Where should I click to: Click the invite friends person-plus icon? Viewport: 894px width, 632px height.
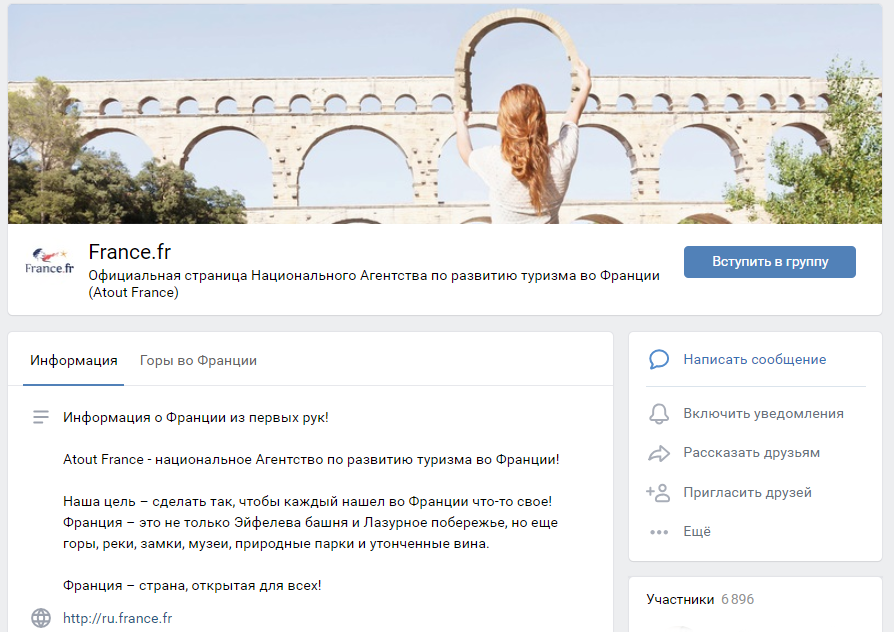click(x=658, y=492)
